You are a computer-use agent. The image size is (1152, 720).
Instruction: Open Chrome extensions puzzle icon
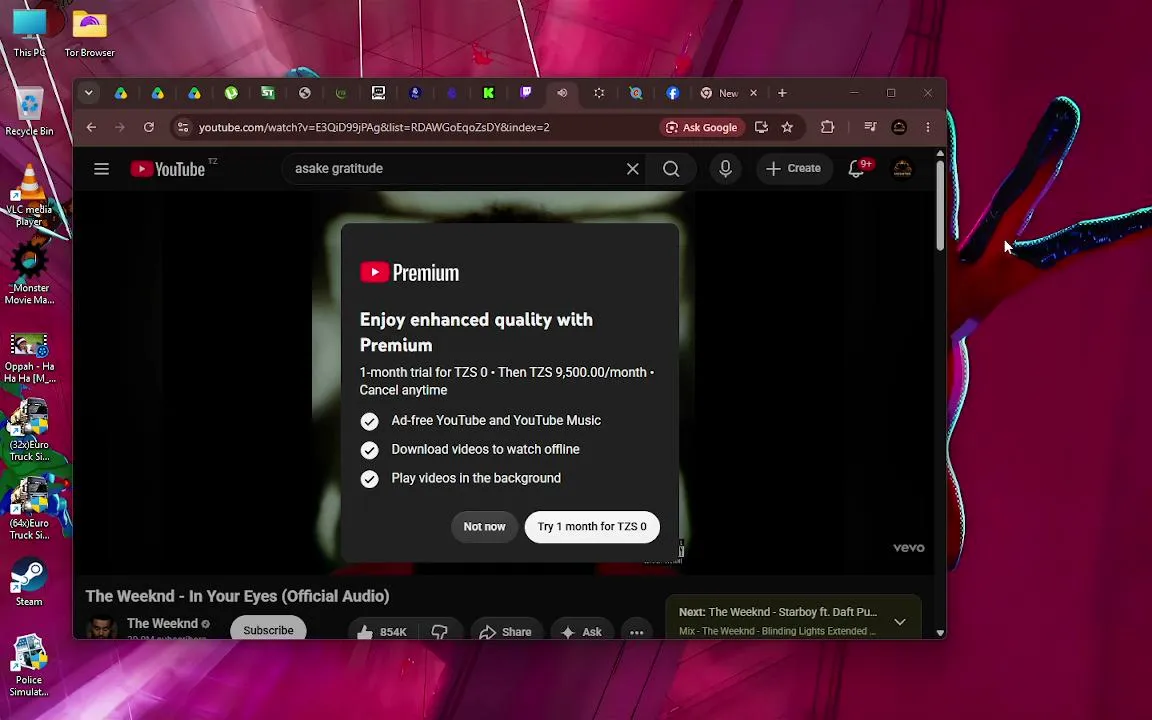tap(828, 127)
